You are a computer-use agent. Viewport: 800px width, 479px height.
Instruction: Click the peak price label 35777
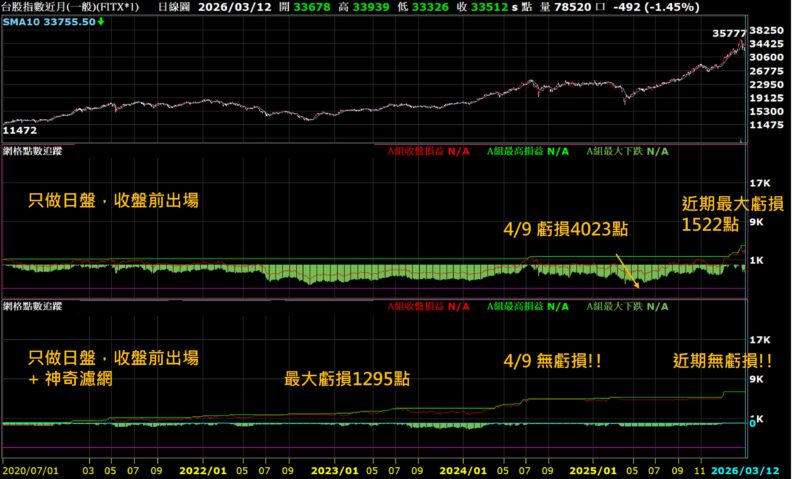coord(729,33)
